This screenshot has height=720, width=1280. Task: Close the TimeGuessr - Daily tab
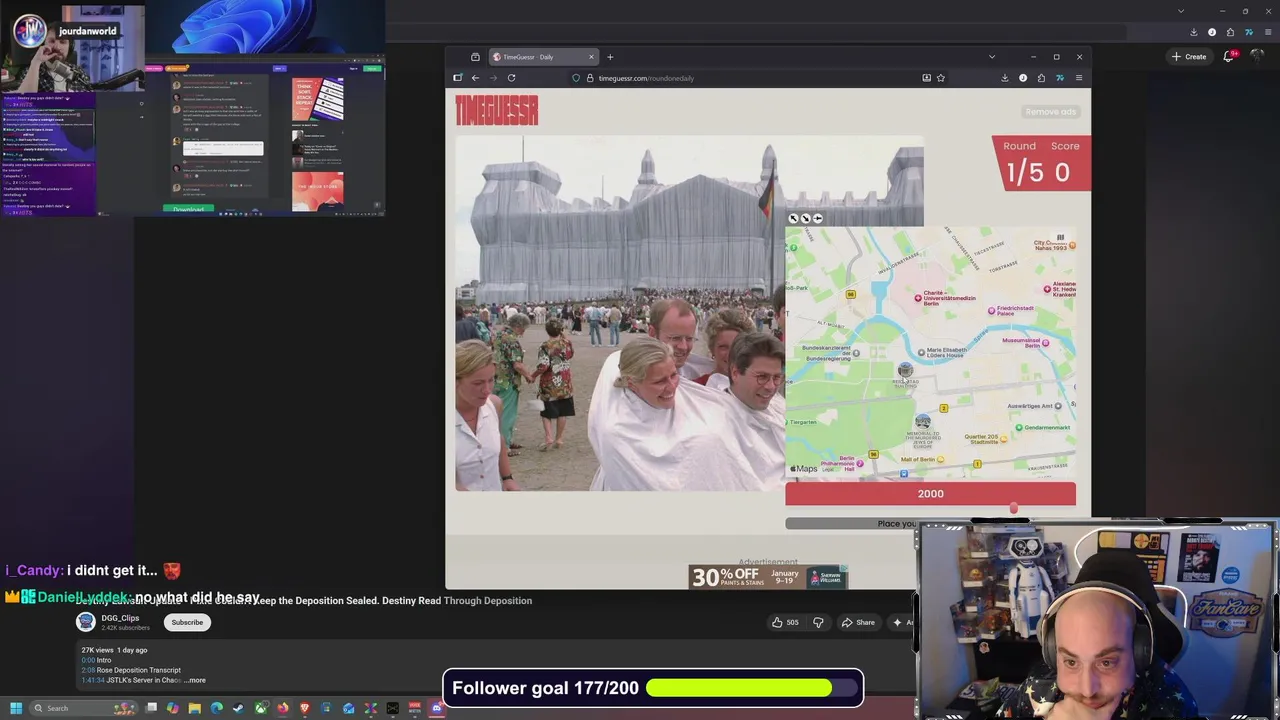click(590, 57)
